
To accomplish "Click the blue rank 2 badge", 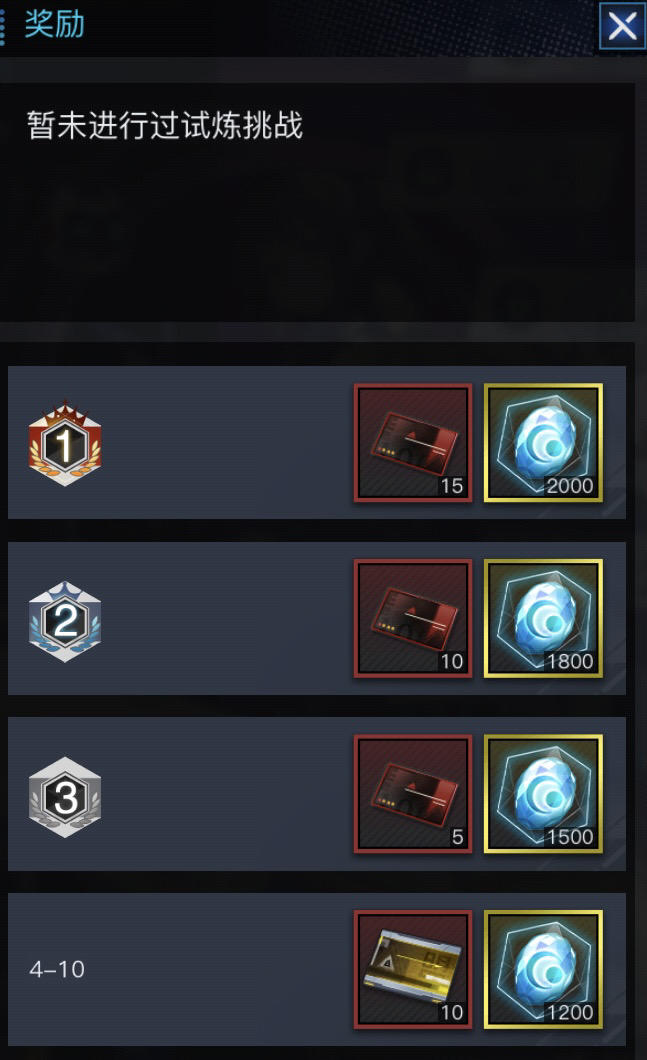I will 65,621.
